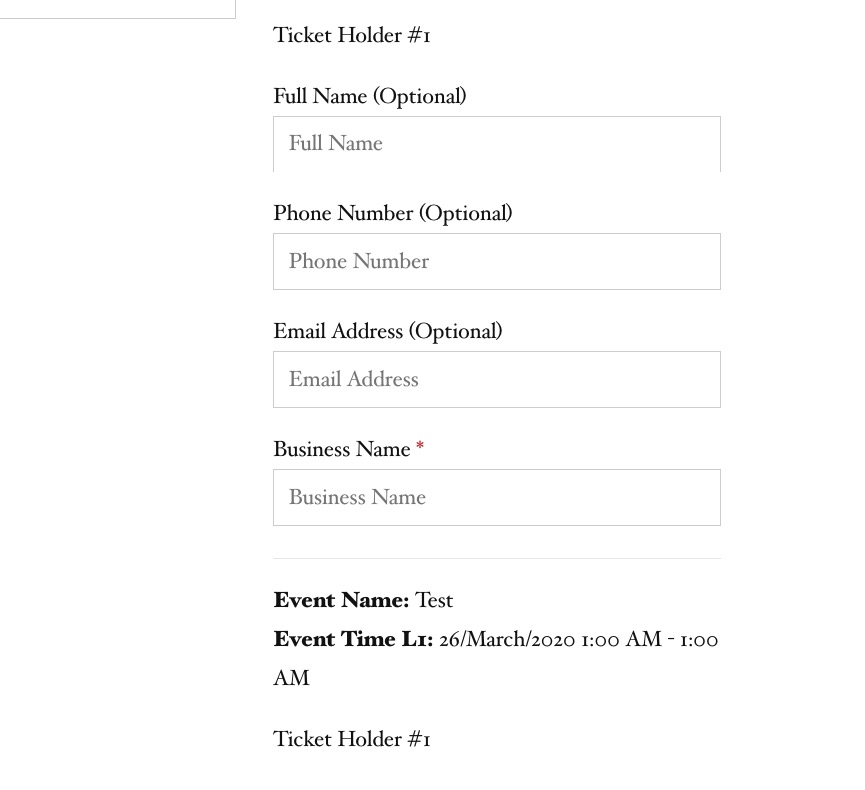Click the bold "Event Time L1:" label
Viewport: 865px width, 790px height.
353,640
